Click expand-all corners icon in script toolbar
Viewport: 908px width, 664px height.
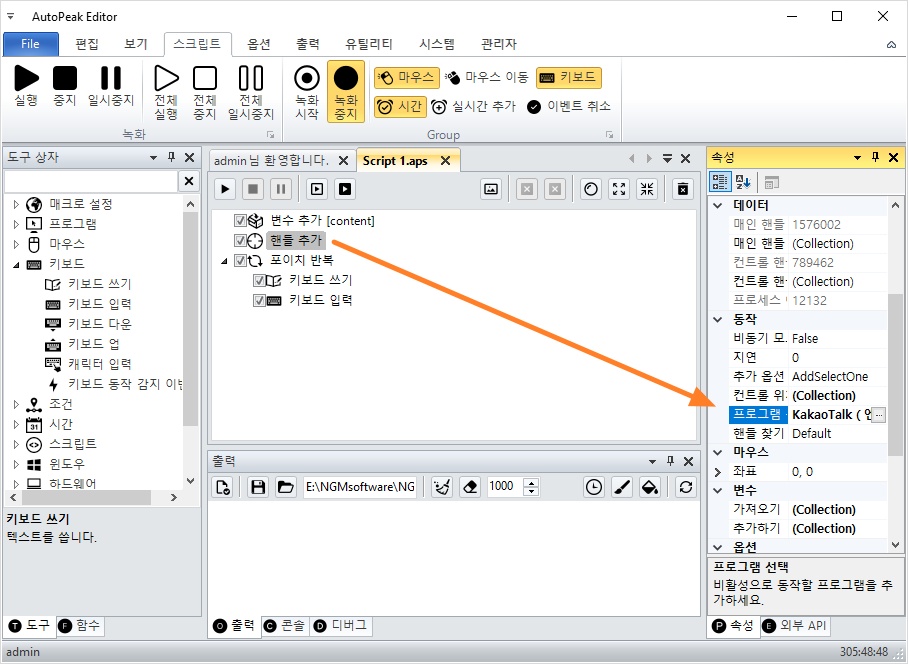coord(619,189)
